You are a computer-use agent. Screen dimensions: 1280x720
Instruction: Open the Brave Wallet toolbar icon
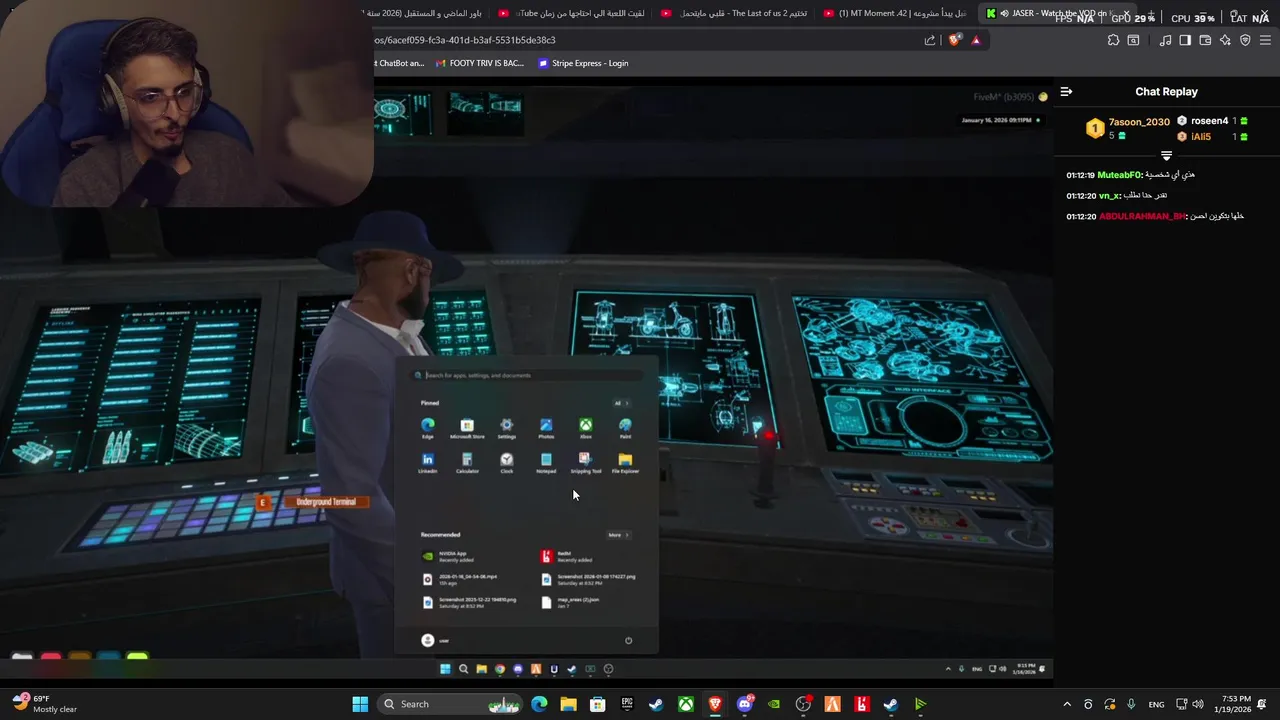(x=1205, y=40)
